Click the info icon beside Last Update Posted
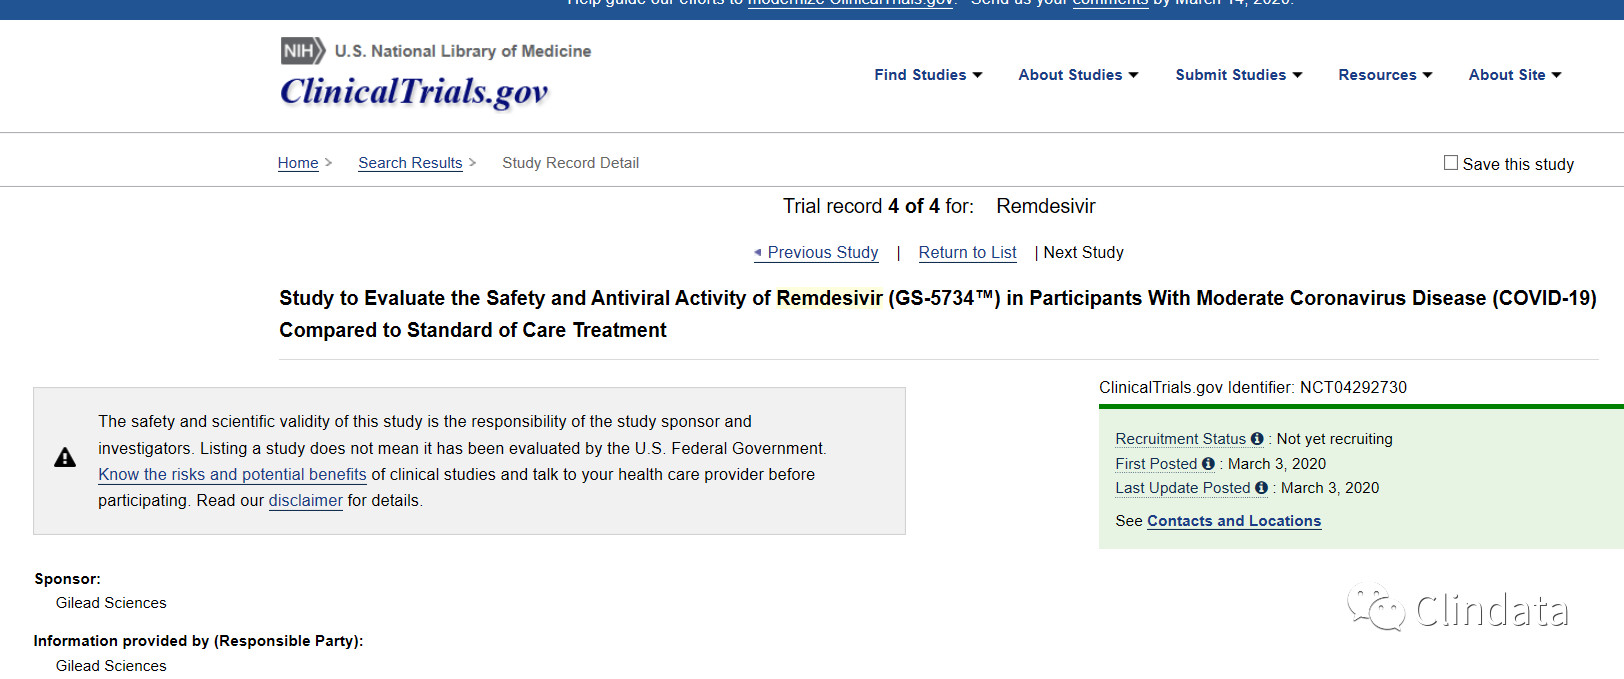This screenshot has height=679, width=1624. (1261, 488)
